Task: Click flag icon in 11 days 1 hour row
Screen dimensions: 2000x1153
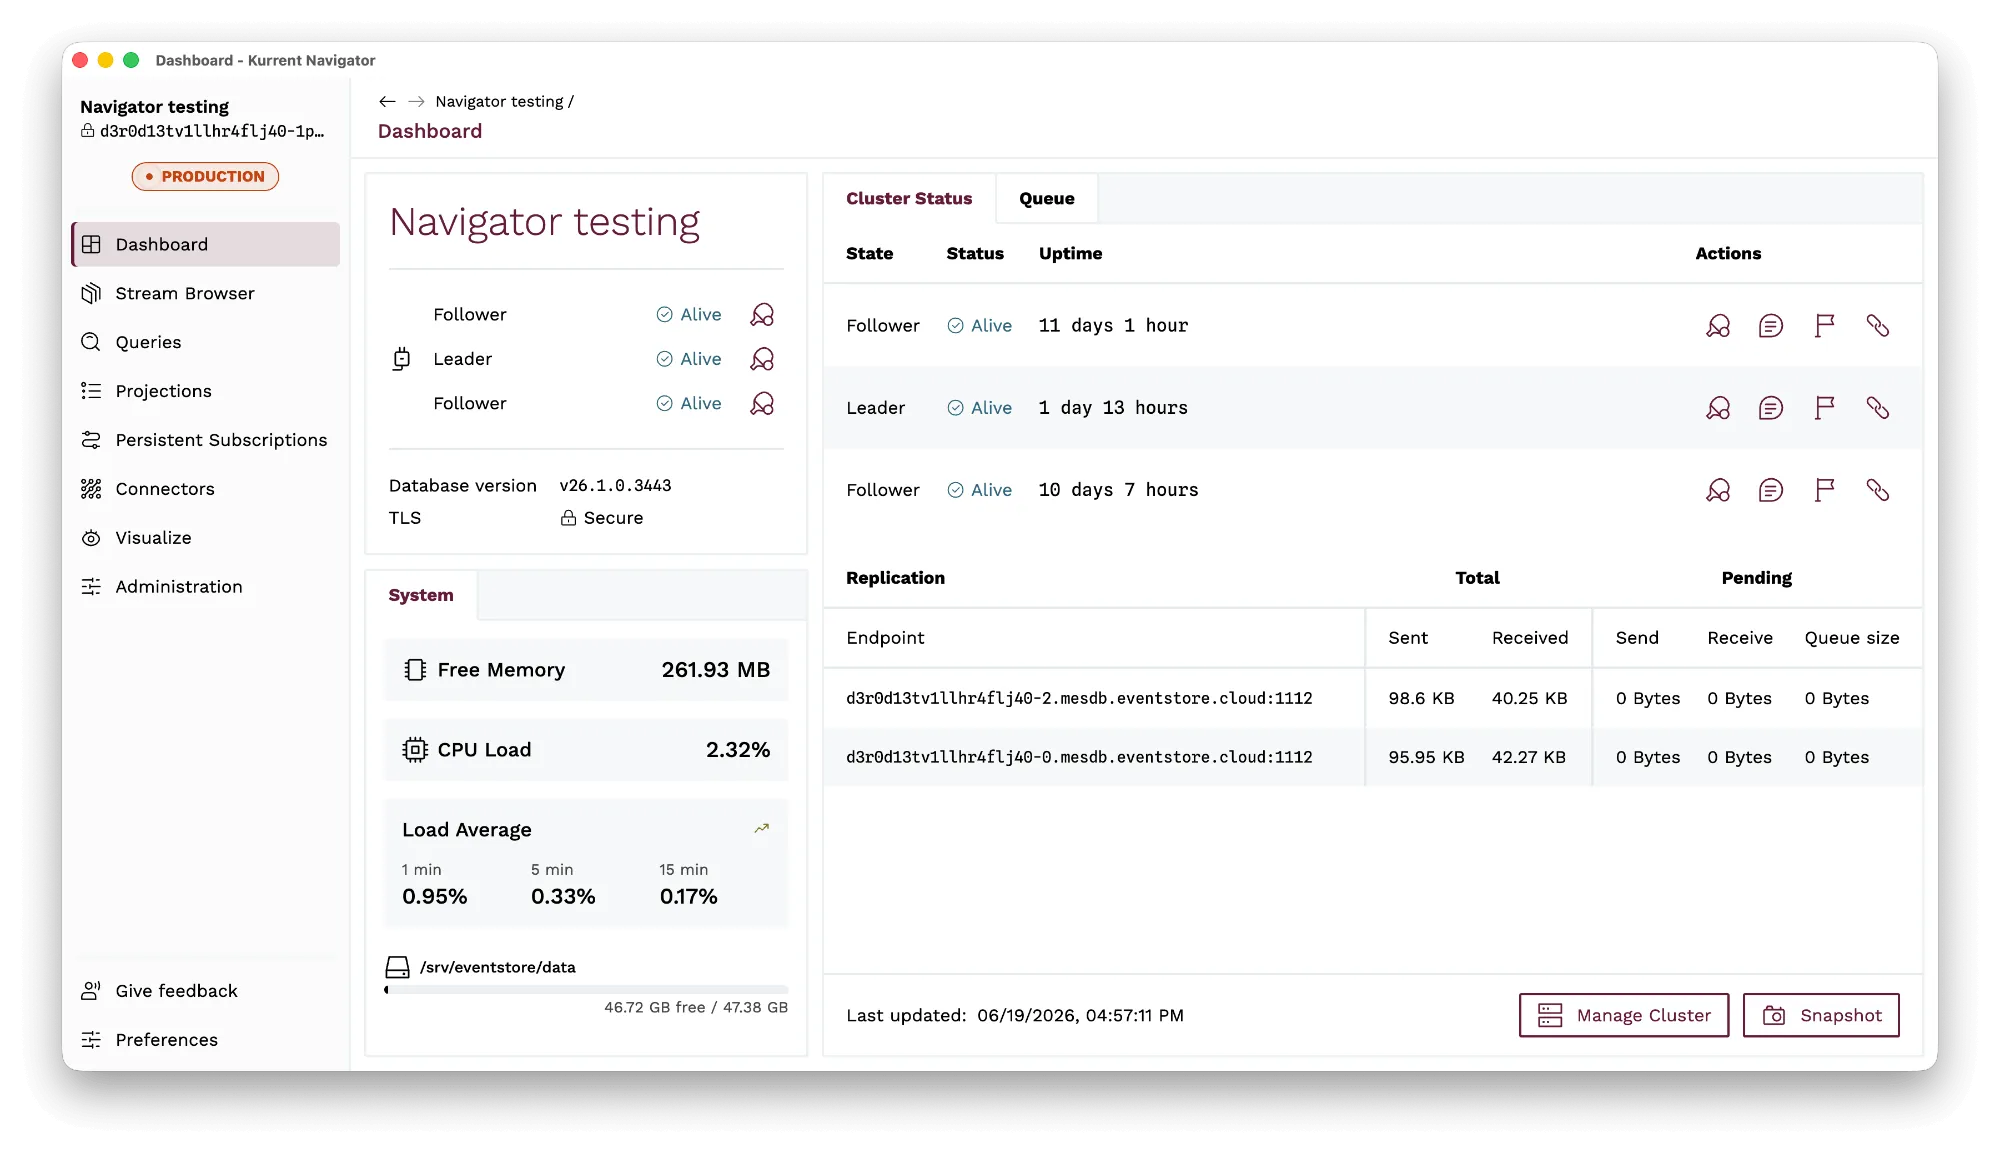Action: [x=1824, y=326]
